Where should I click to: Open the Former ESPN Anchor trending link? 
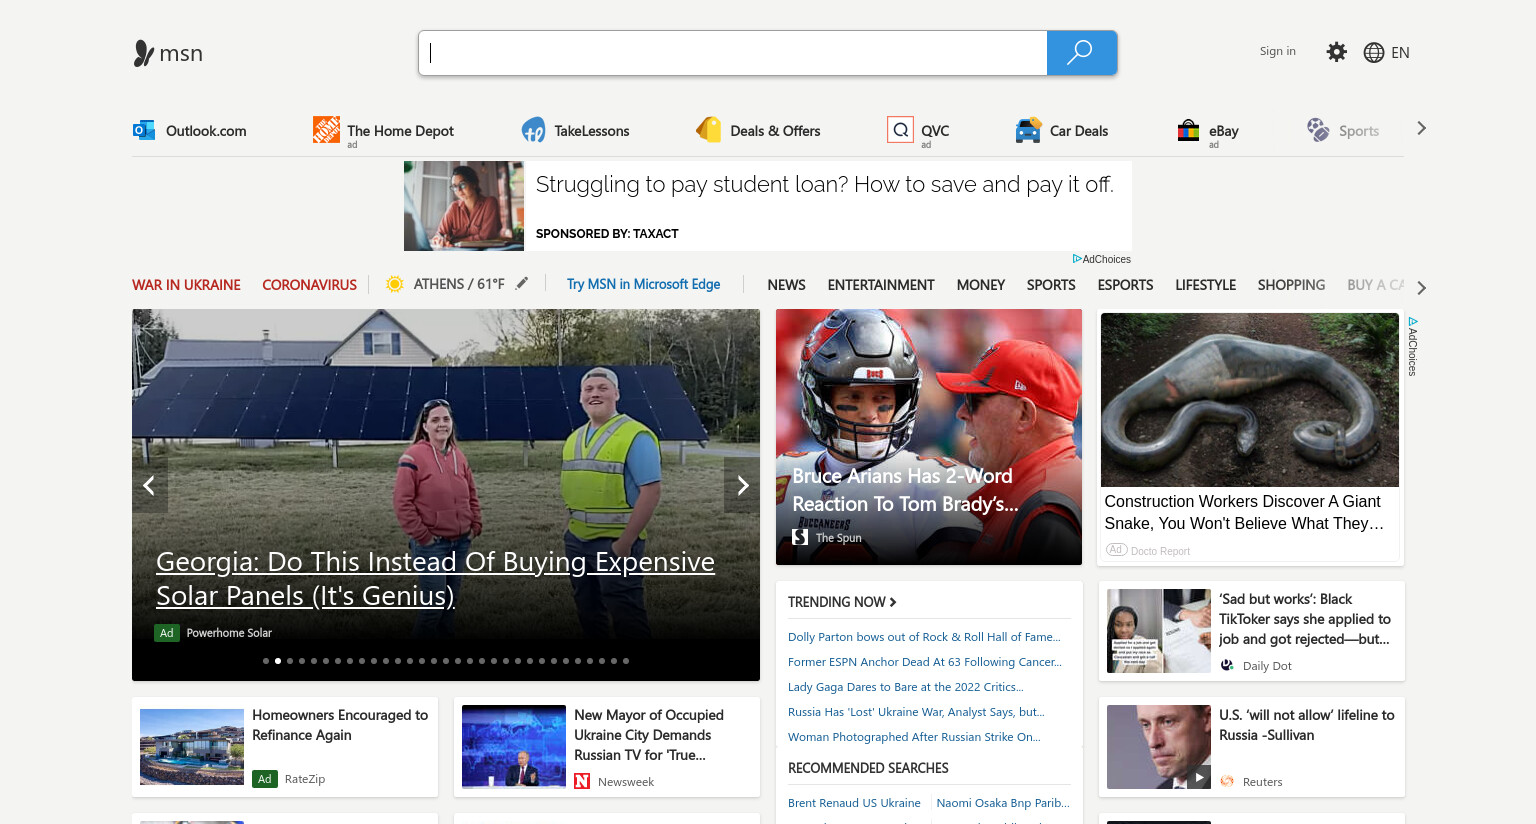925,662
